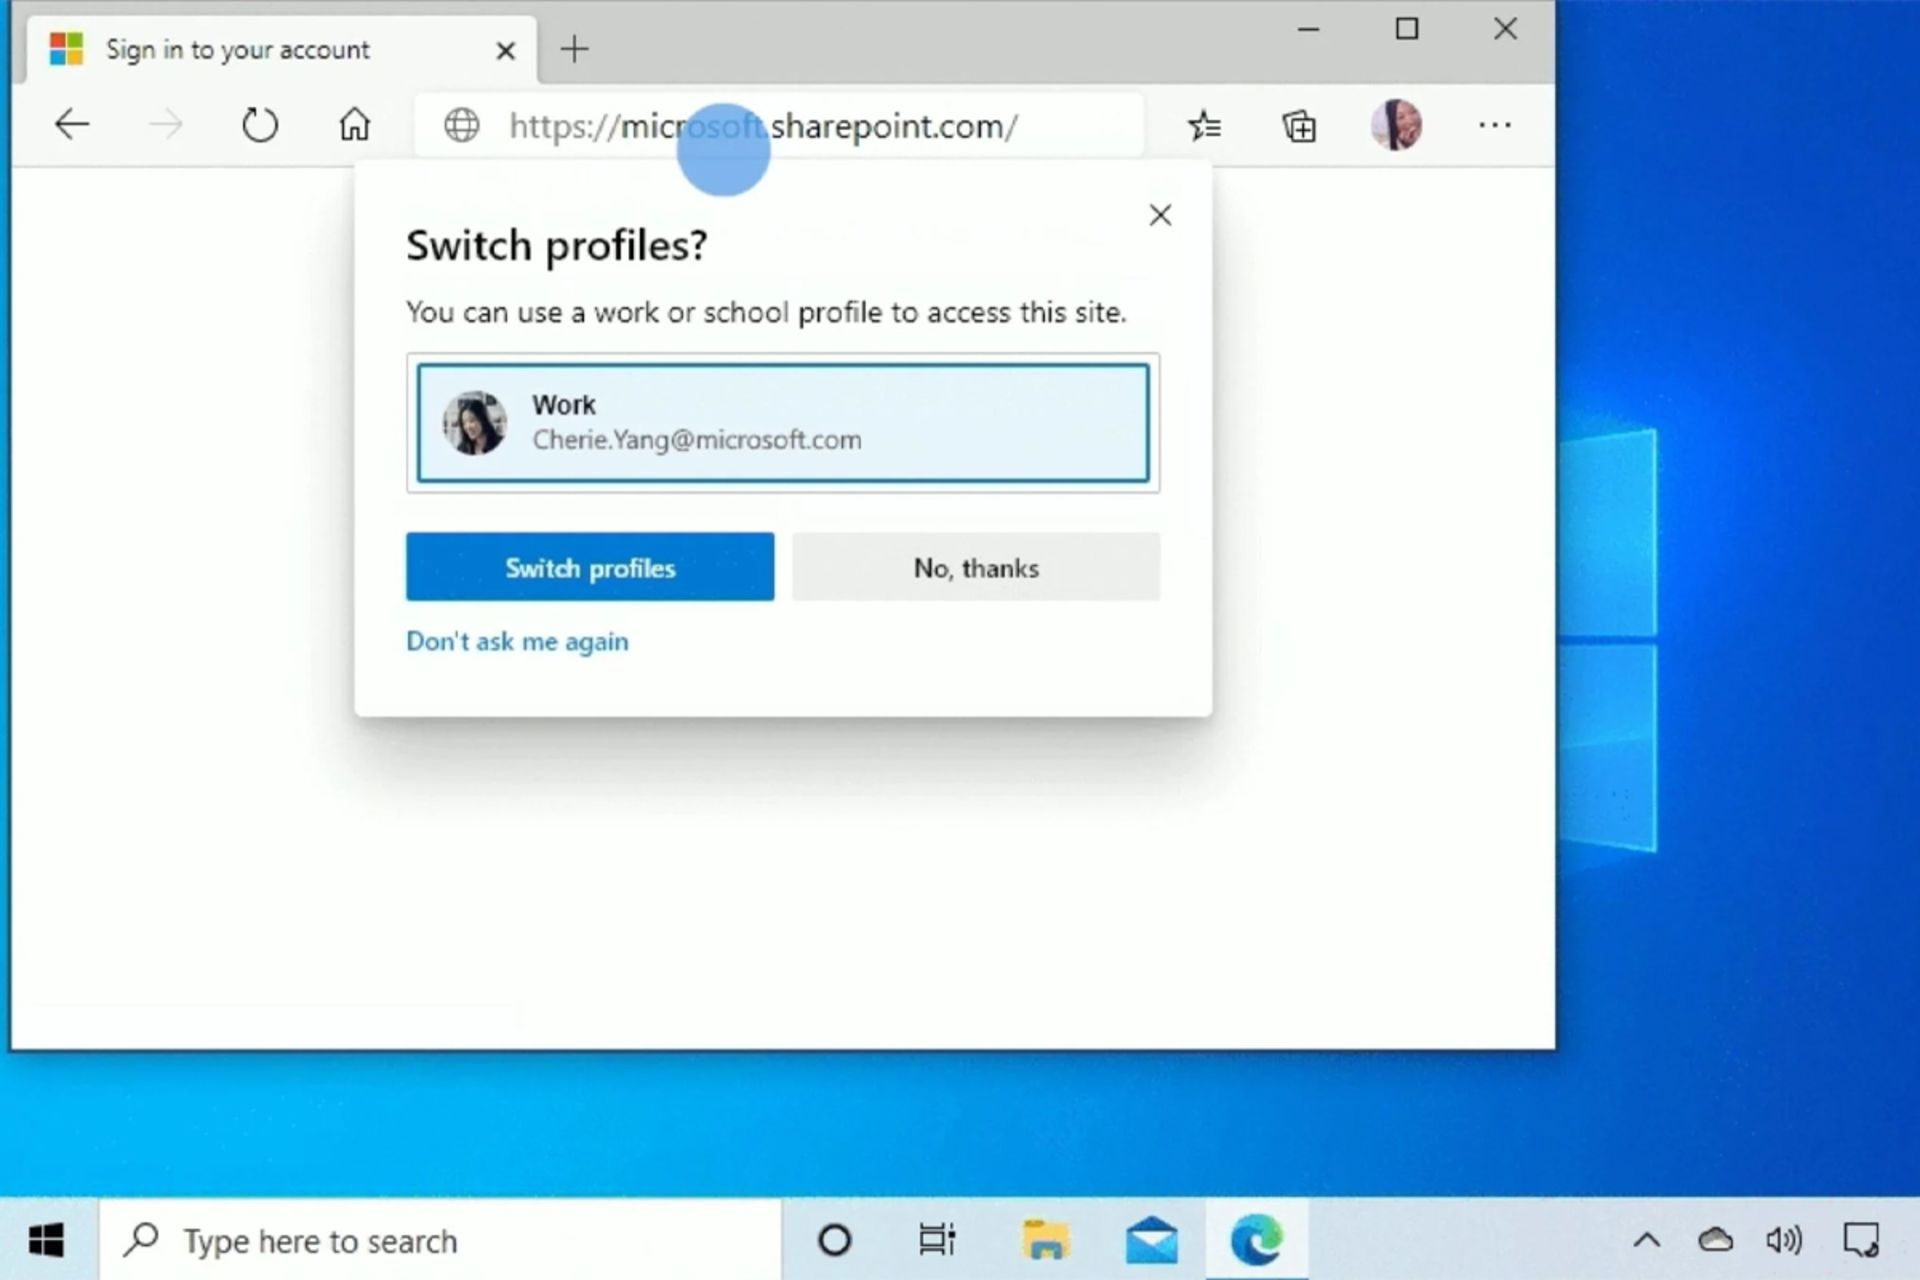This screenshot has width=1920, height=1280.
Task: Go back with the browser back arrow
Action: (x=72, y=125)
